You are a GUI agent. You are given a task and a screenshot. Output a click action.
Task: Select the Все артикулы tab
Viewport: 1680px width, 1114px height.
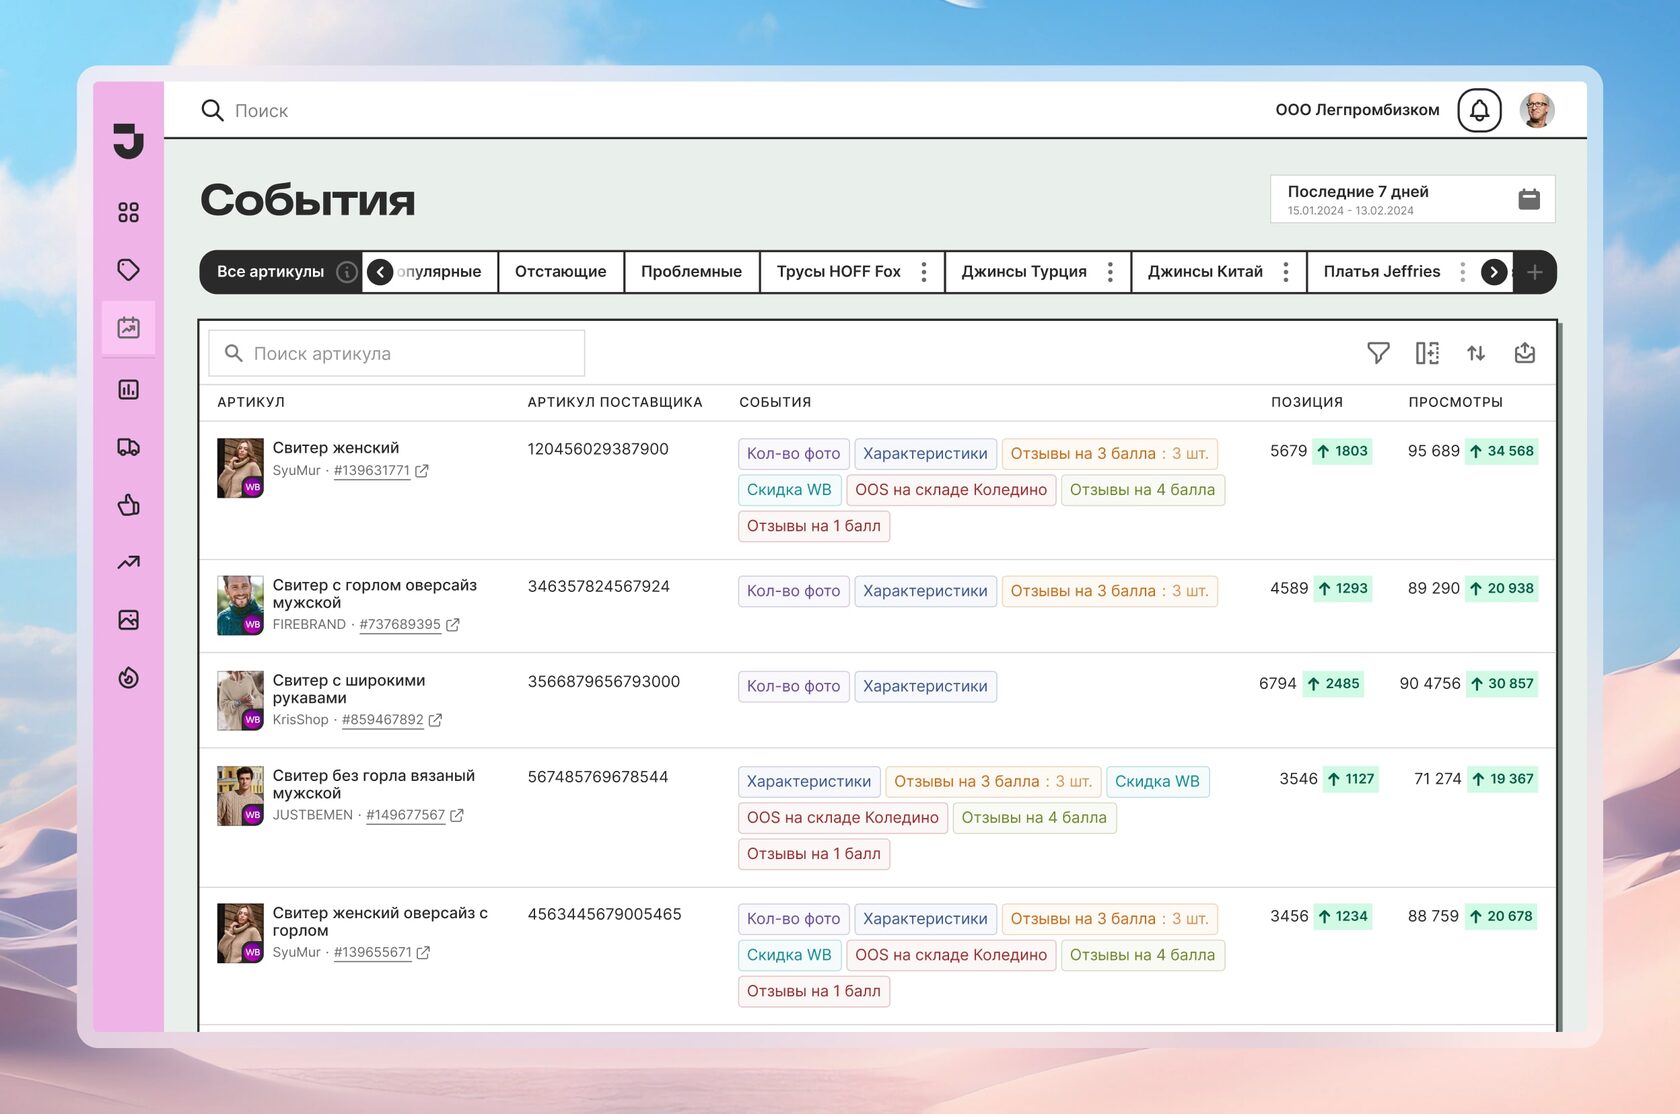point(270,272)
